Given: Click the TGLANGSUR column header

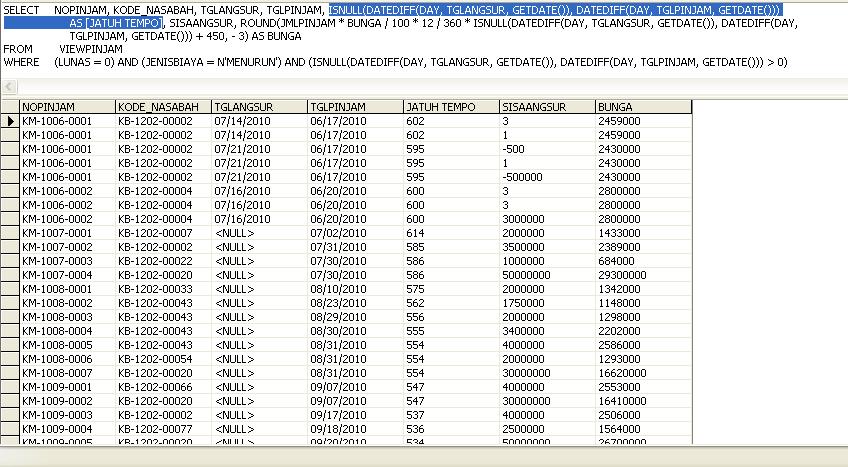Looking at the screenshot, I should [259, 107].
